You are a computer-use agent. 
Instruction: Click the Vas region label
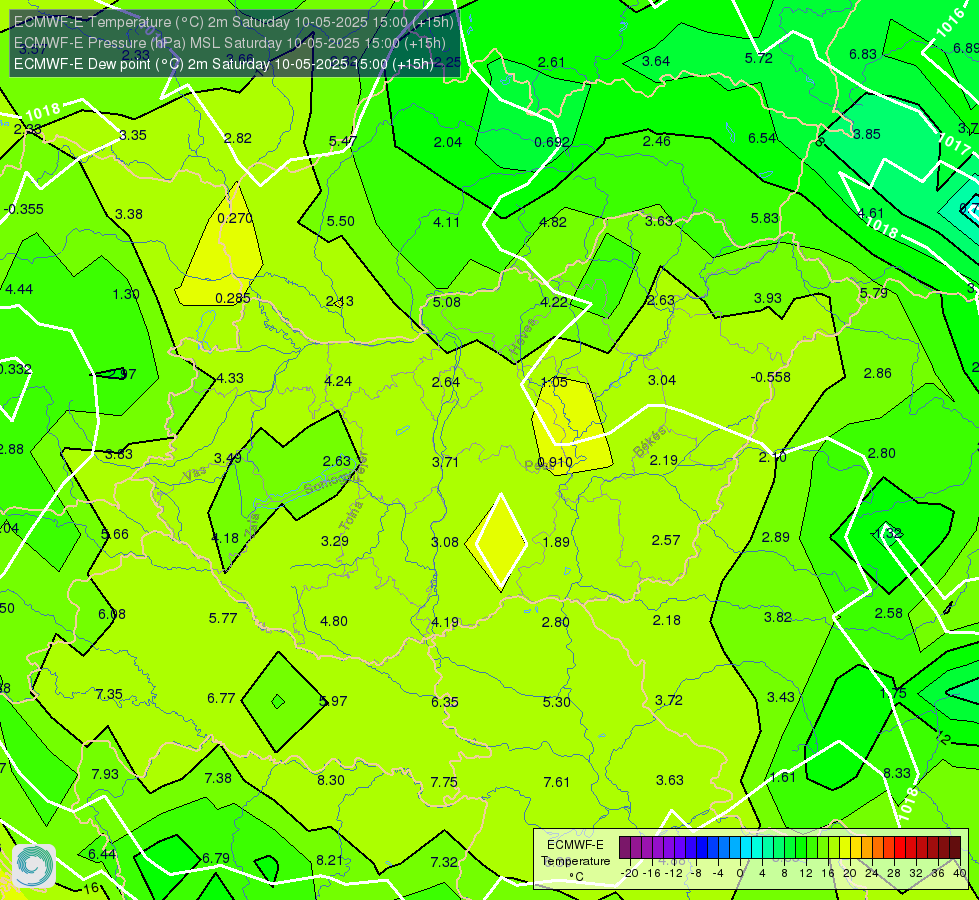point(195,475)
